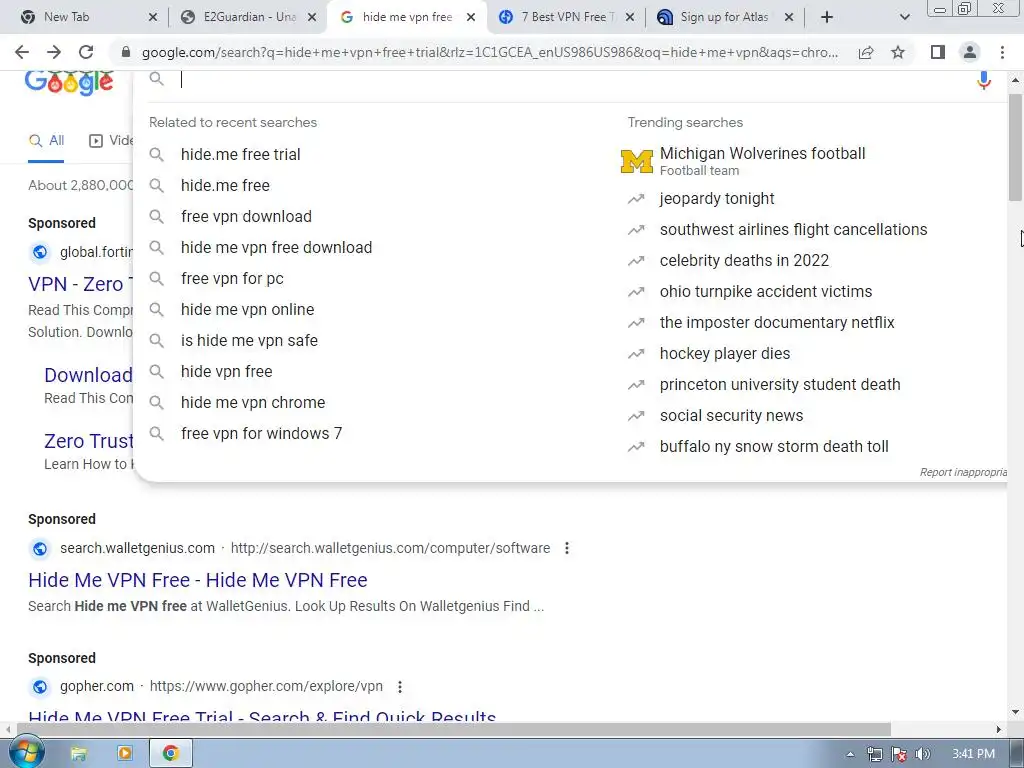Viewport: 1024px width, 768px height.
Task: Choose suggestion hide me vpn free download
Action: point(276,248)
